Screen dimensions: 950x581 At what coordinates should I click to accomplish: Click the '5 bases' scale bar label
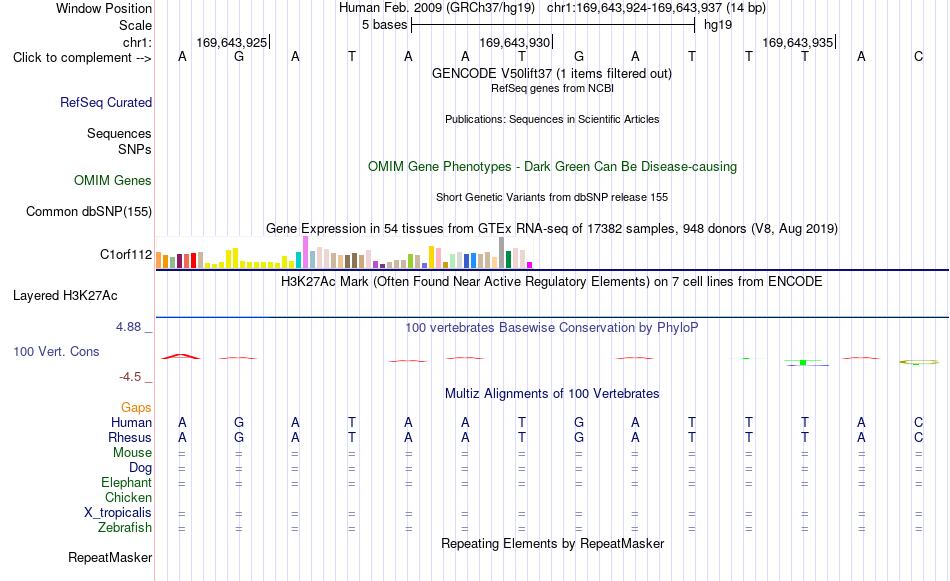tap(385, 25)
